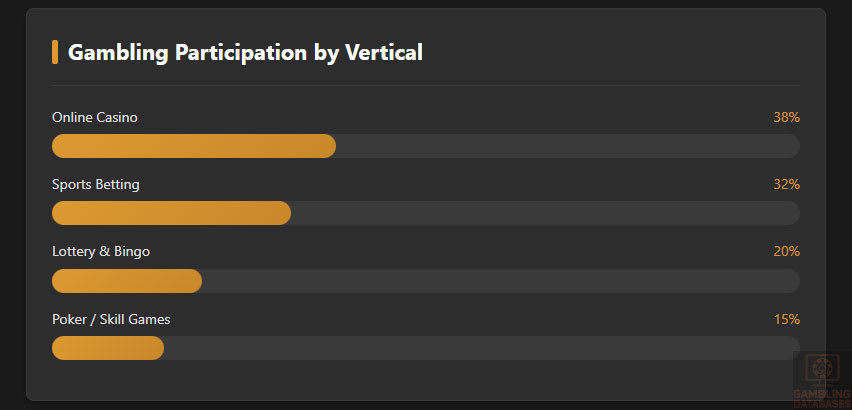Click the orange filled Online Casino bar
The width and height of the screenshot is (852, 410).
[x=193, y=146]
